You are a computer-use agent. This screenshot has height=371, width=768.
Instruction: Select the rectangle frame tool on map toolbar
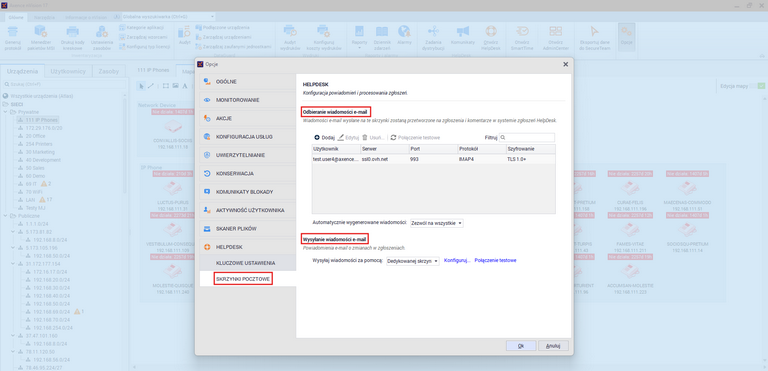[166, 86]
